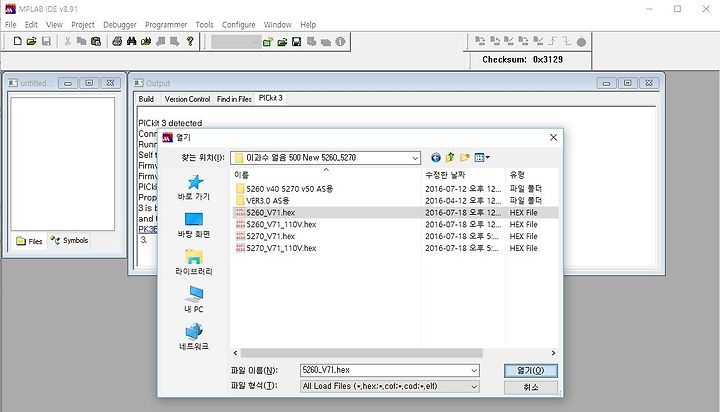Switch to the Files tab in project window
This screenshot has width=720, height=412.
pyautogui.click(x=29, y=241)
